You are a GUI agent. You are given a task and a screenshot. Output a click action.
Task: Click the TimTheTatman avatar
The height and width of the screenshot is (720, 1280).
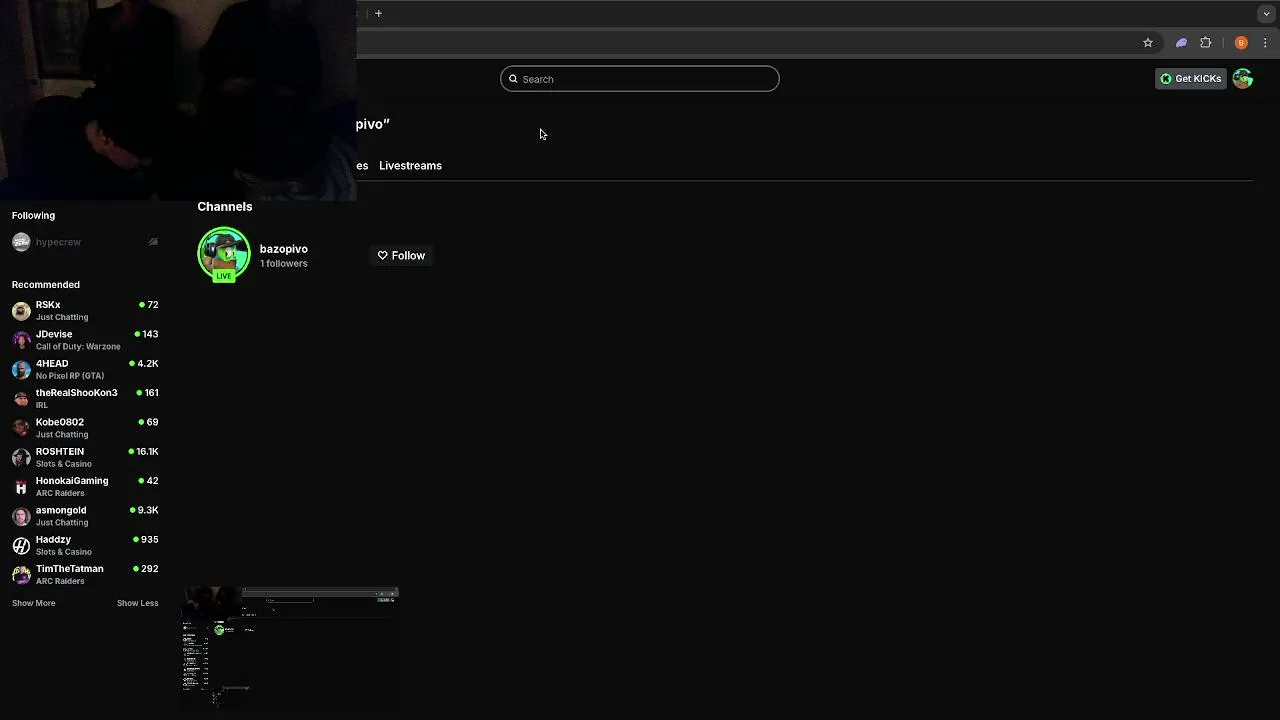21,574
